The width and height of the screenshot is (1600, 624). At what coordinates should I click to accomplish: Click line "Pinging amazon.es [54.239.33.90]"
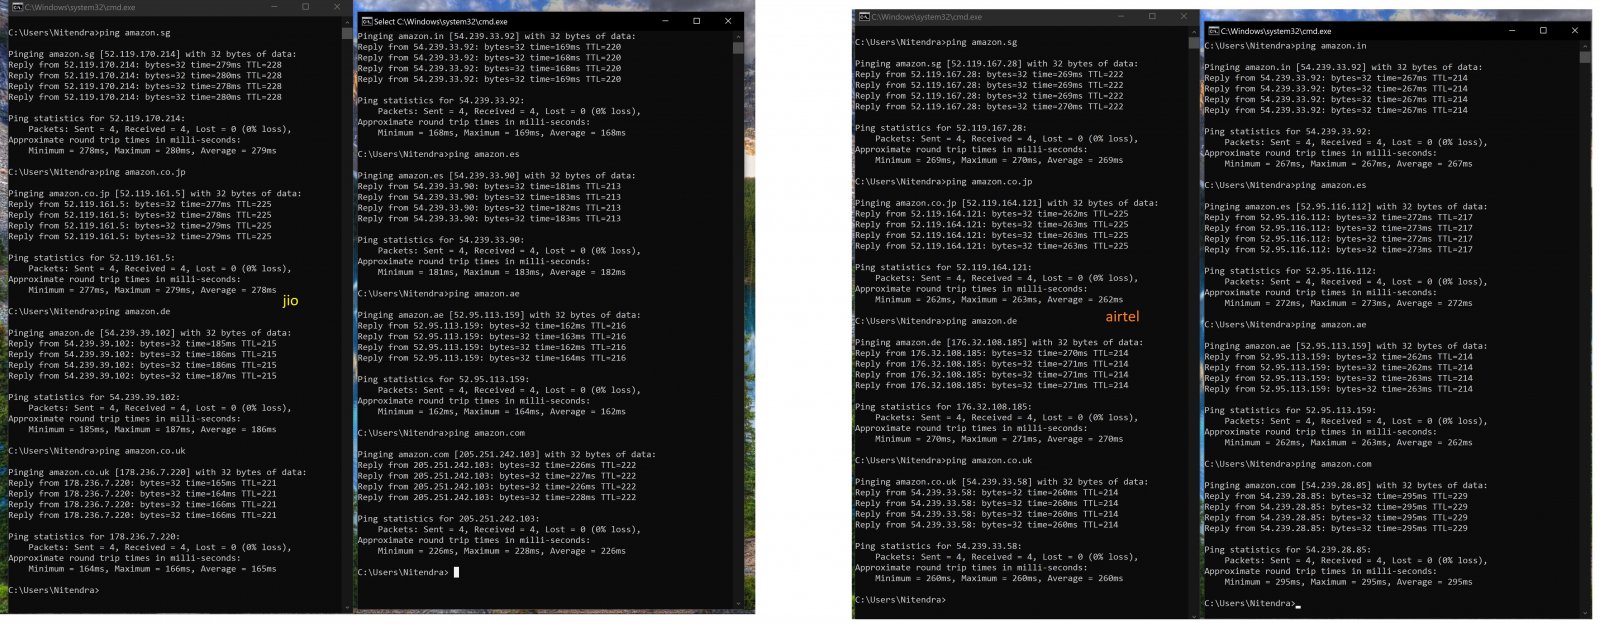[x=496, y=176]
